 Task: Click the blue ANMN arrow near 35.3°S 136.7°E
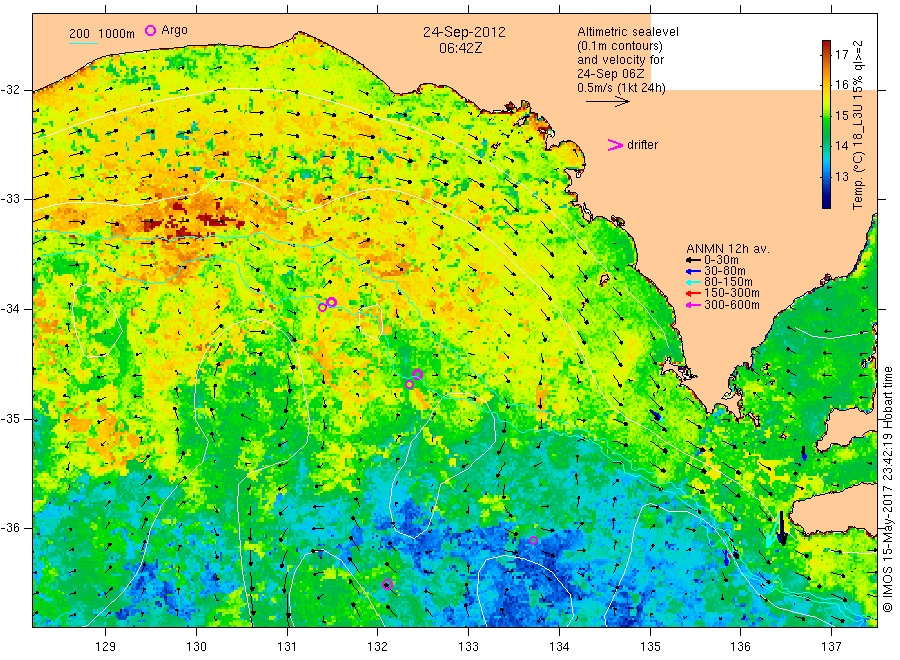(804, 453)
